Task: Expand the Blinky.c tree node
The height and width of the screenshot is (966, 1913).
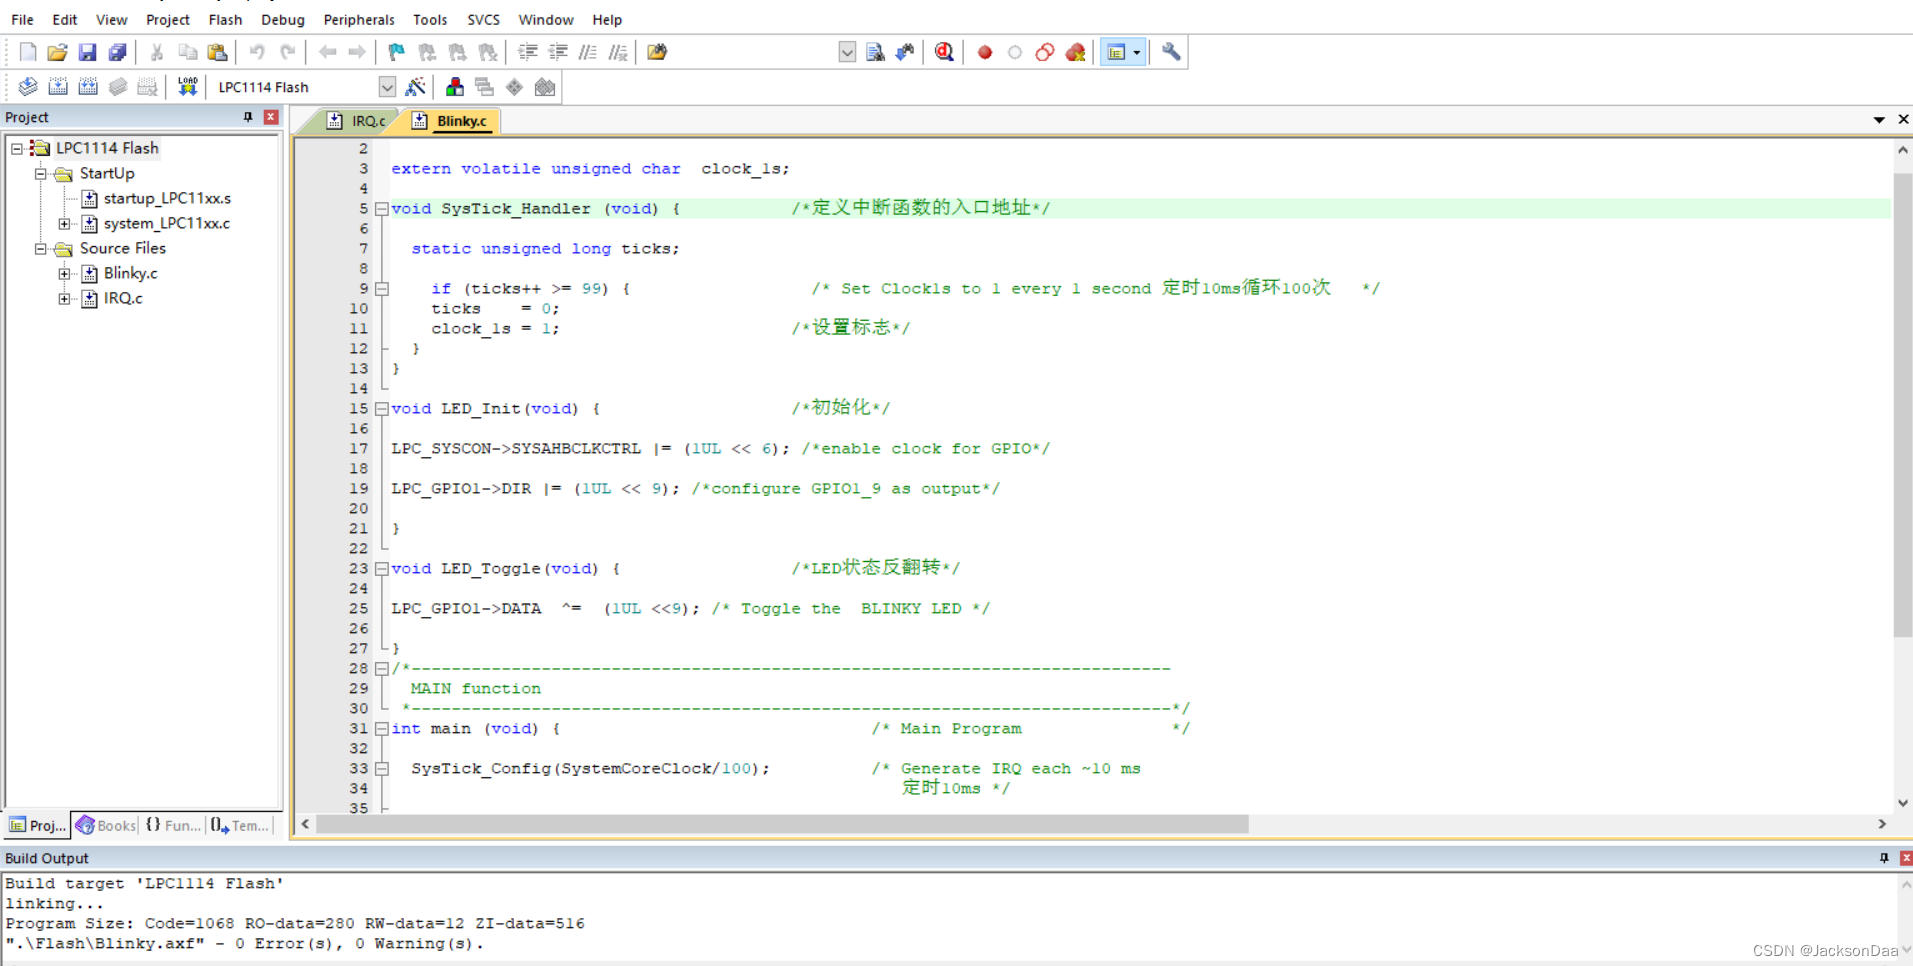Action: tap(65, 273)
